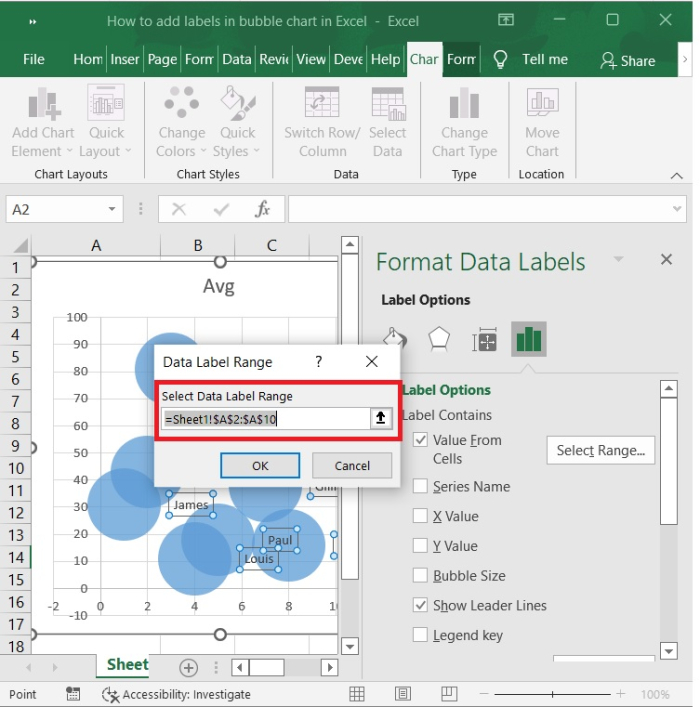
Task: Expand hidden Quick Access Toolbar items
Action: (32, 21)
